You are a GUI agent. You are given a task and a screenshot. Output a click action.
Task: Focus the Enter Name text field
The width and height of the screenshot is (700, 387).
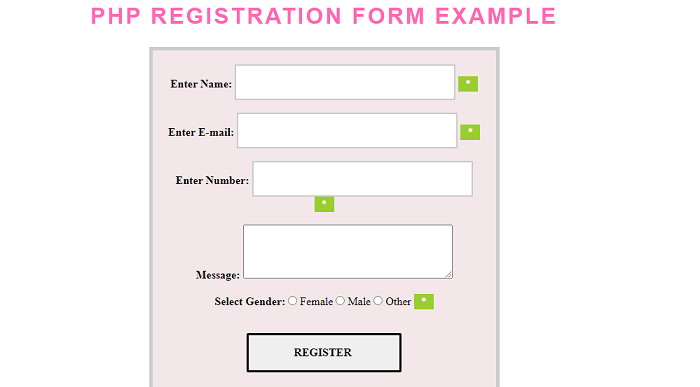(x=345, y=82)
